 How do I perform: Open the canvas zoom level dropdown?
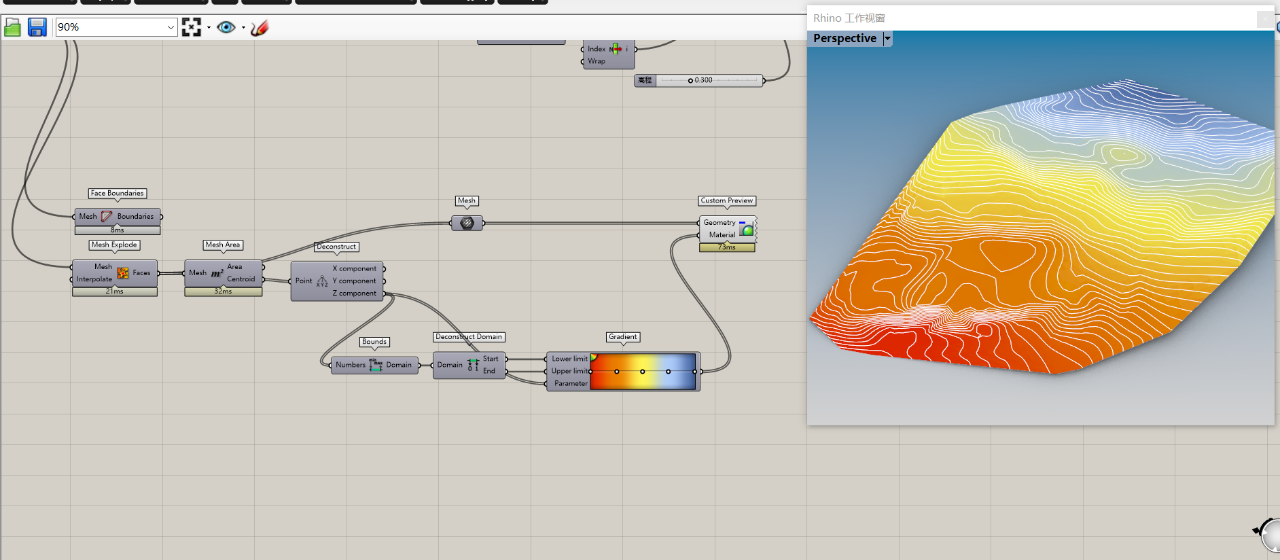(x=171, y=28)
